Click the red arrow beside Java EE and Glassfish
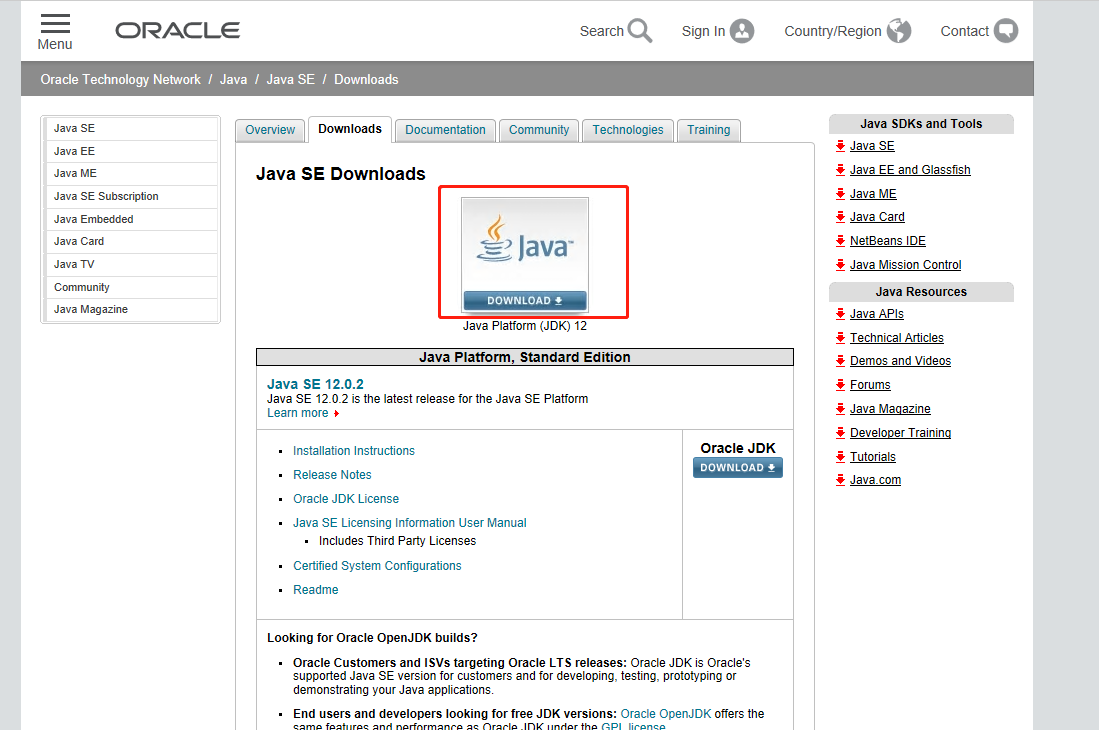The width and height of the screenshot is (1099, 730). pyautogui.click(x=840, y=170)
